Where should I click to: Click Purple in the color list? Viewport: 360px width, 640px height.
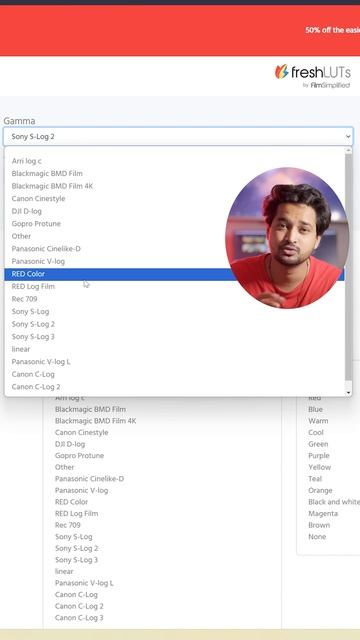(x=319, y=456)
